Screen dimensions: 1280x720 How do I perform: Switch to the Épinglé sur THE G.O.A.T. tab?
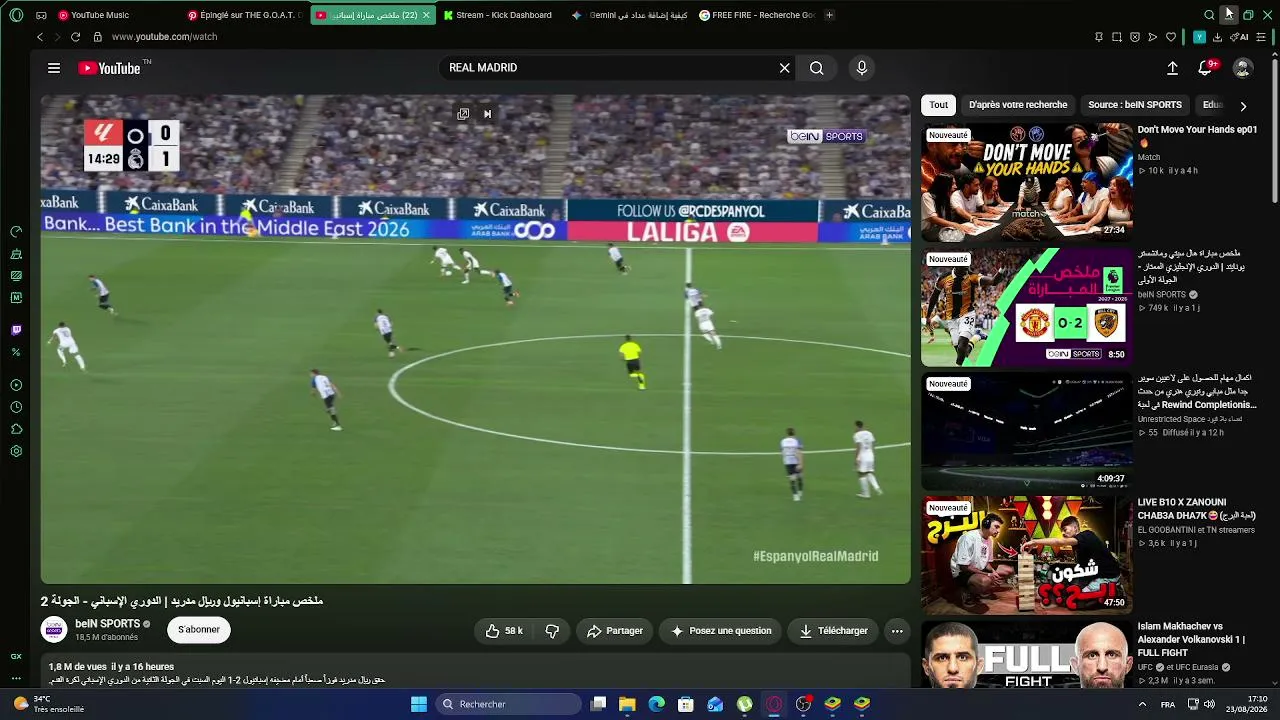243,15
